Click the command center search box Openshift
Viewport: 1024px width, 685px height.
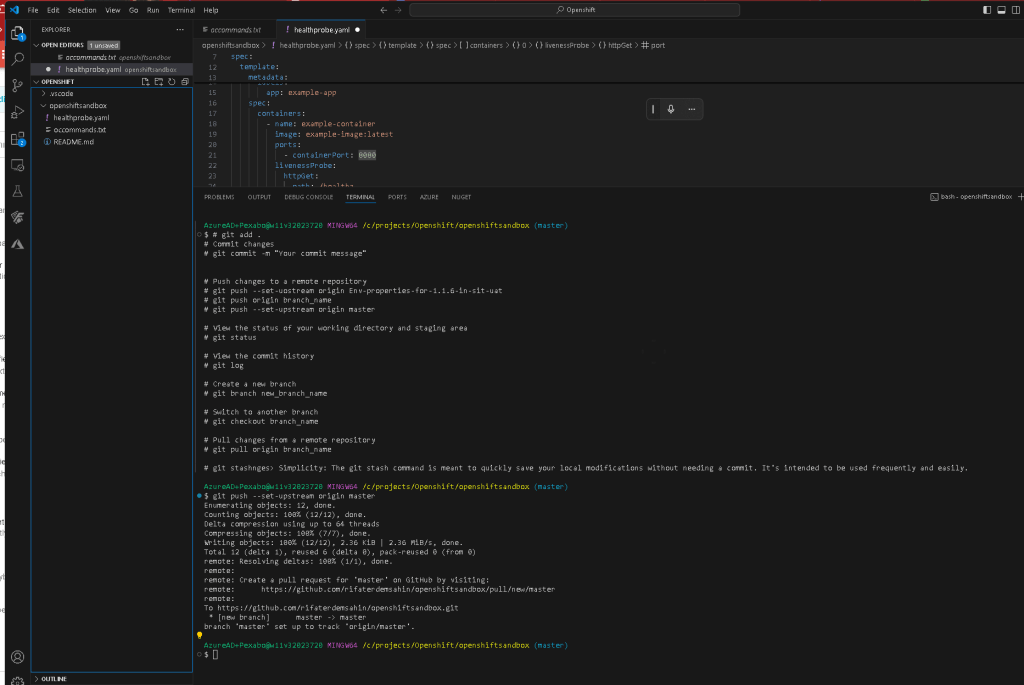575,10
